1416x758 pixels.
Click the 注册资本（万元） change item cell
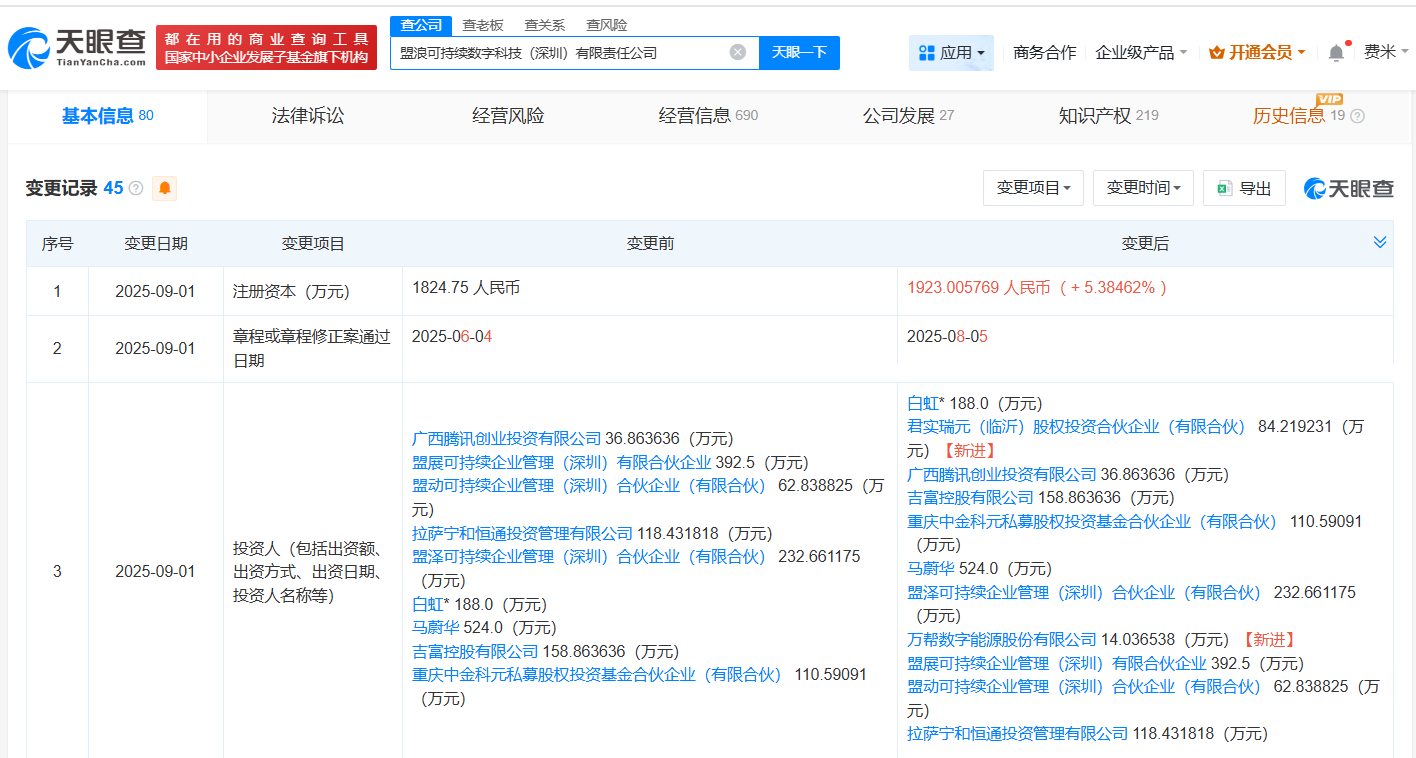pos(313,292)
